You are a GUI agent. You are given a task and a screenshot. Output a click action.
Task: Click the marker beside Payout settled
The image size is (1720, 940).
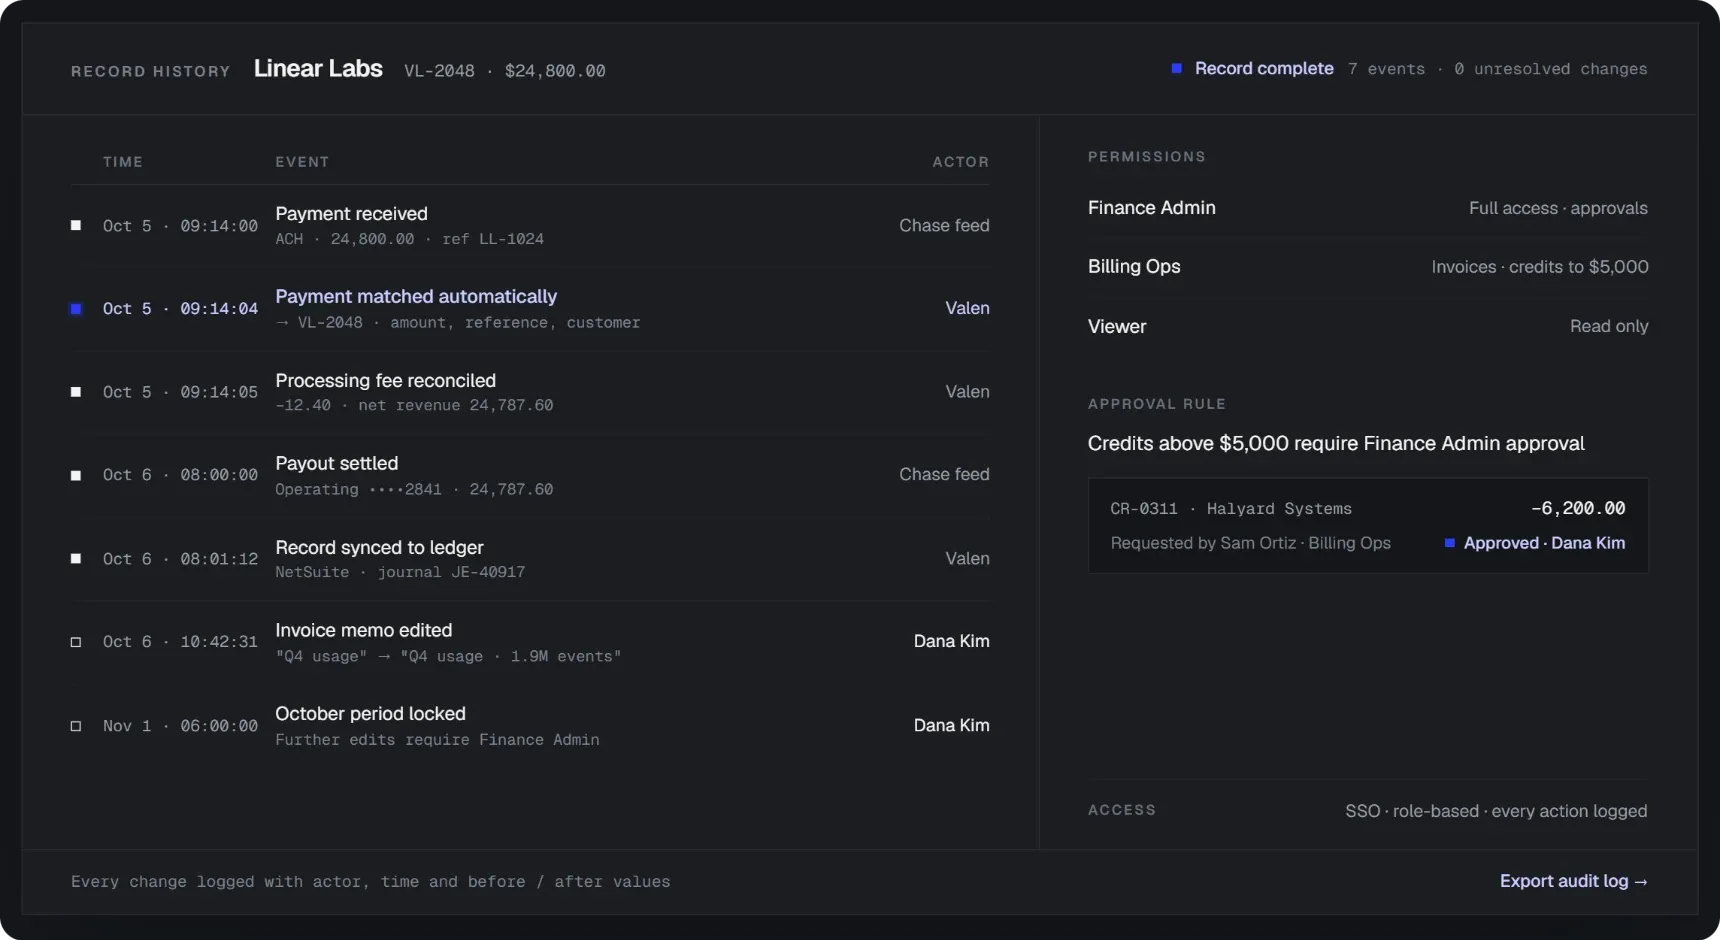click(76, 475)
